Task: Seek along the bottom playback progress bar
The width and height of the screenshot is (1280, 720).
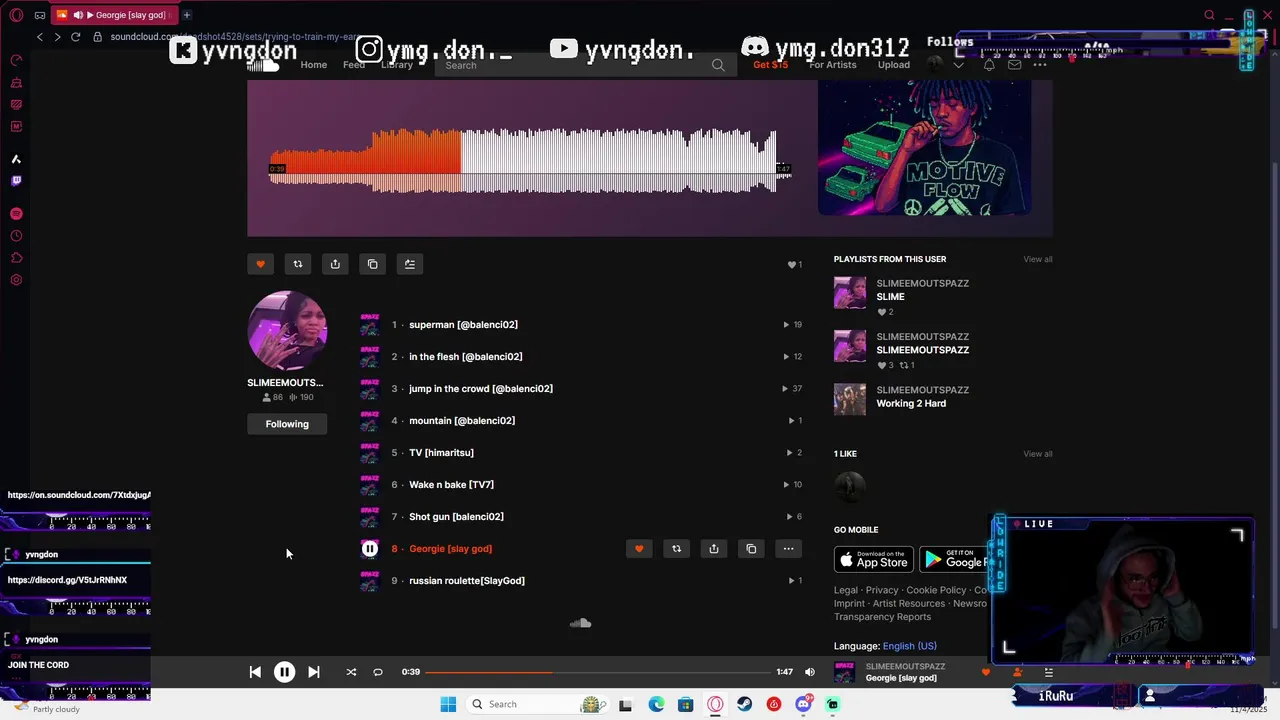Action: coord(600,672)
